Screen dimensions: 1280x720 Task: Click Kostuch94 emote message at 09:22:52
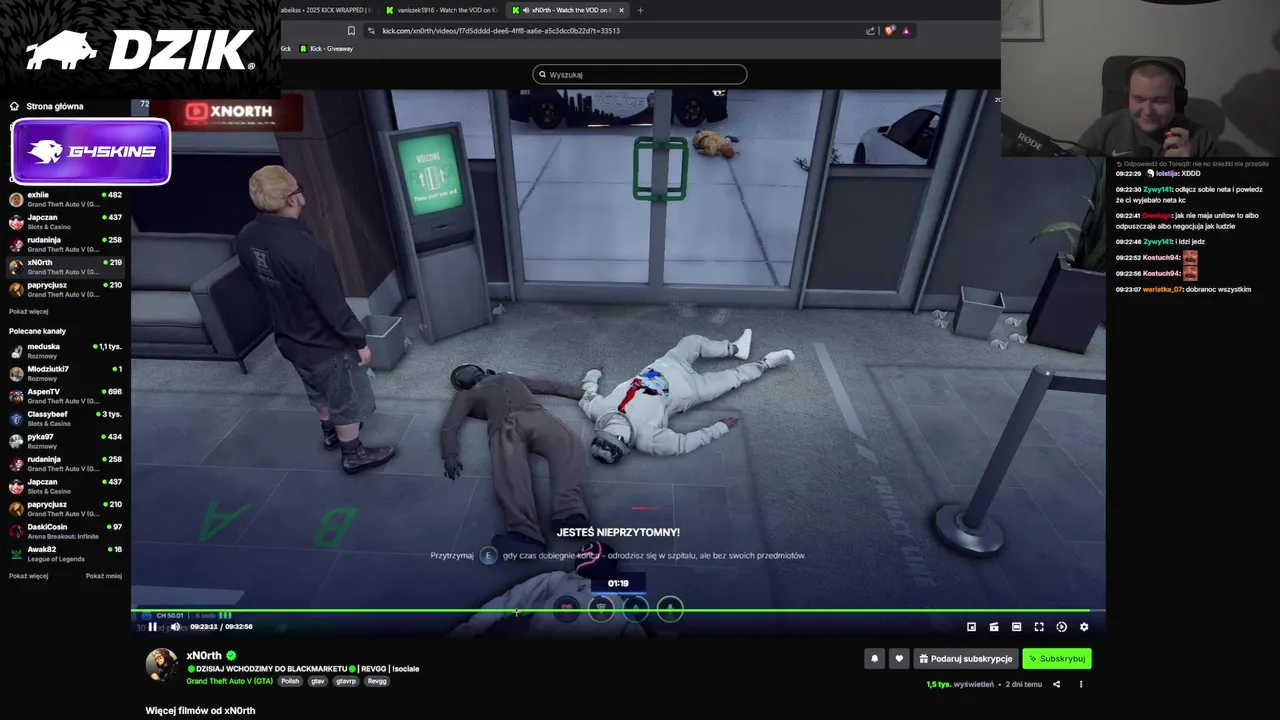1157,258
